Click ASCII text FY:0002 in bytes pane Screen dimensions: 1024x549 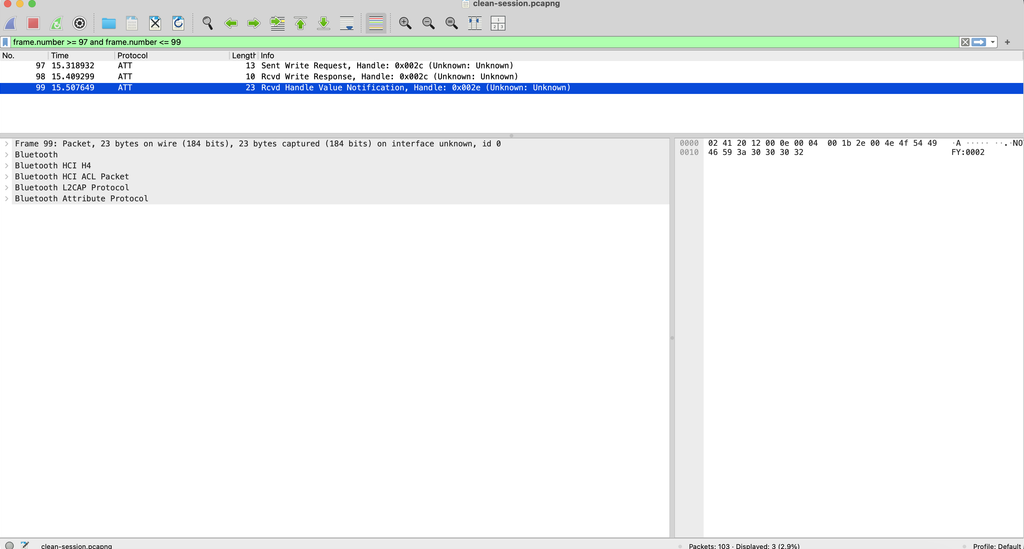[x=968, y=152]
